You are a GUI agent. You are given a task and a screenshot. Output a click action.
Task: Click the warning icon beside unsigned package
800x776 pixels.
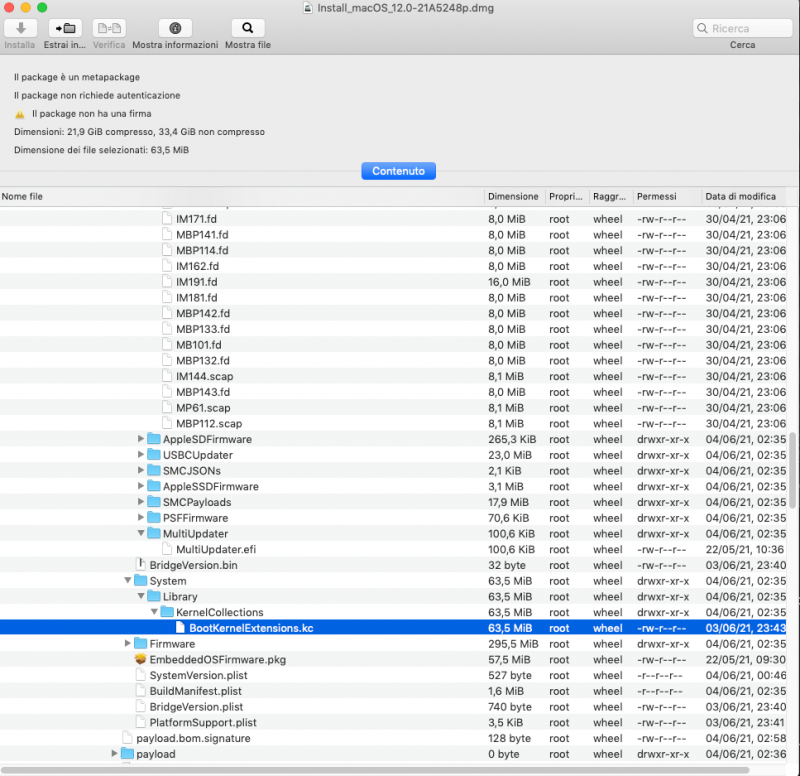pyautogui.click(x=19, y=114)
